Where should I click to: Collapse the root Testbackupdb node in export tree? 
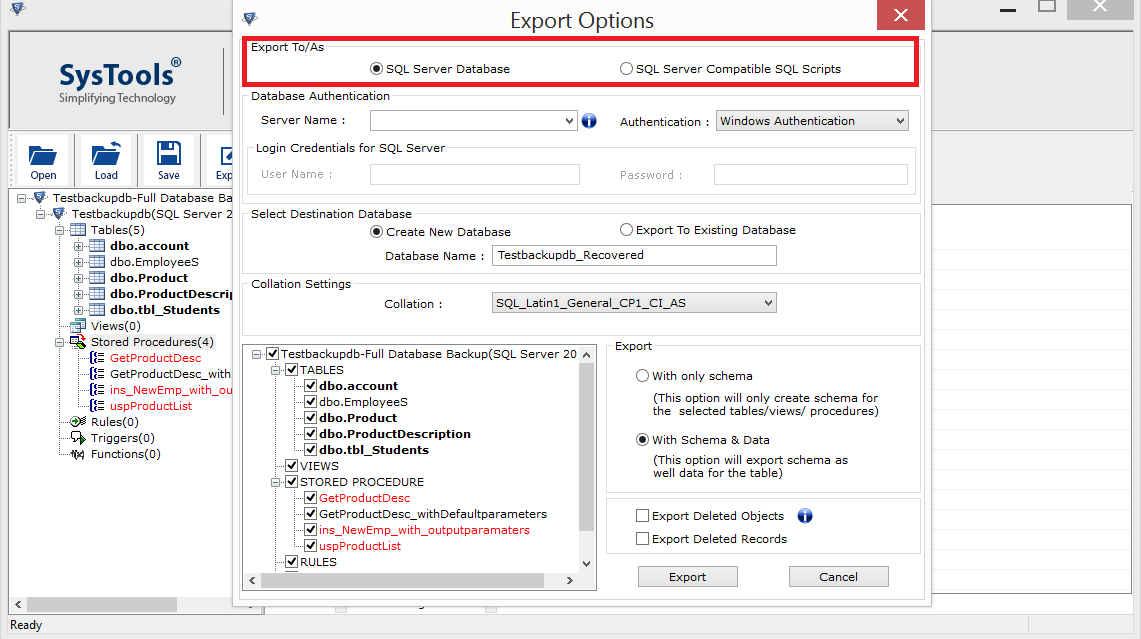256,354
